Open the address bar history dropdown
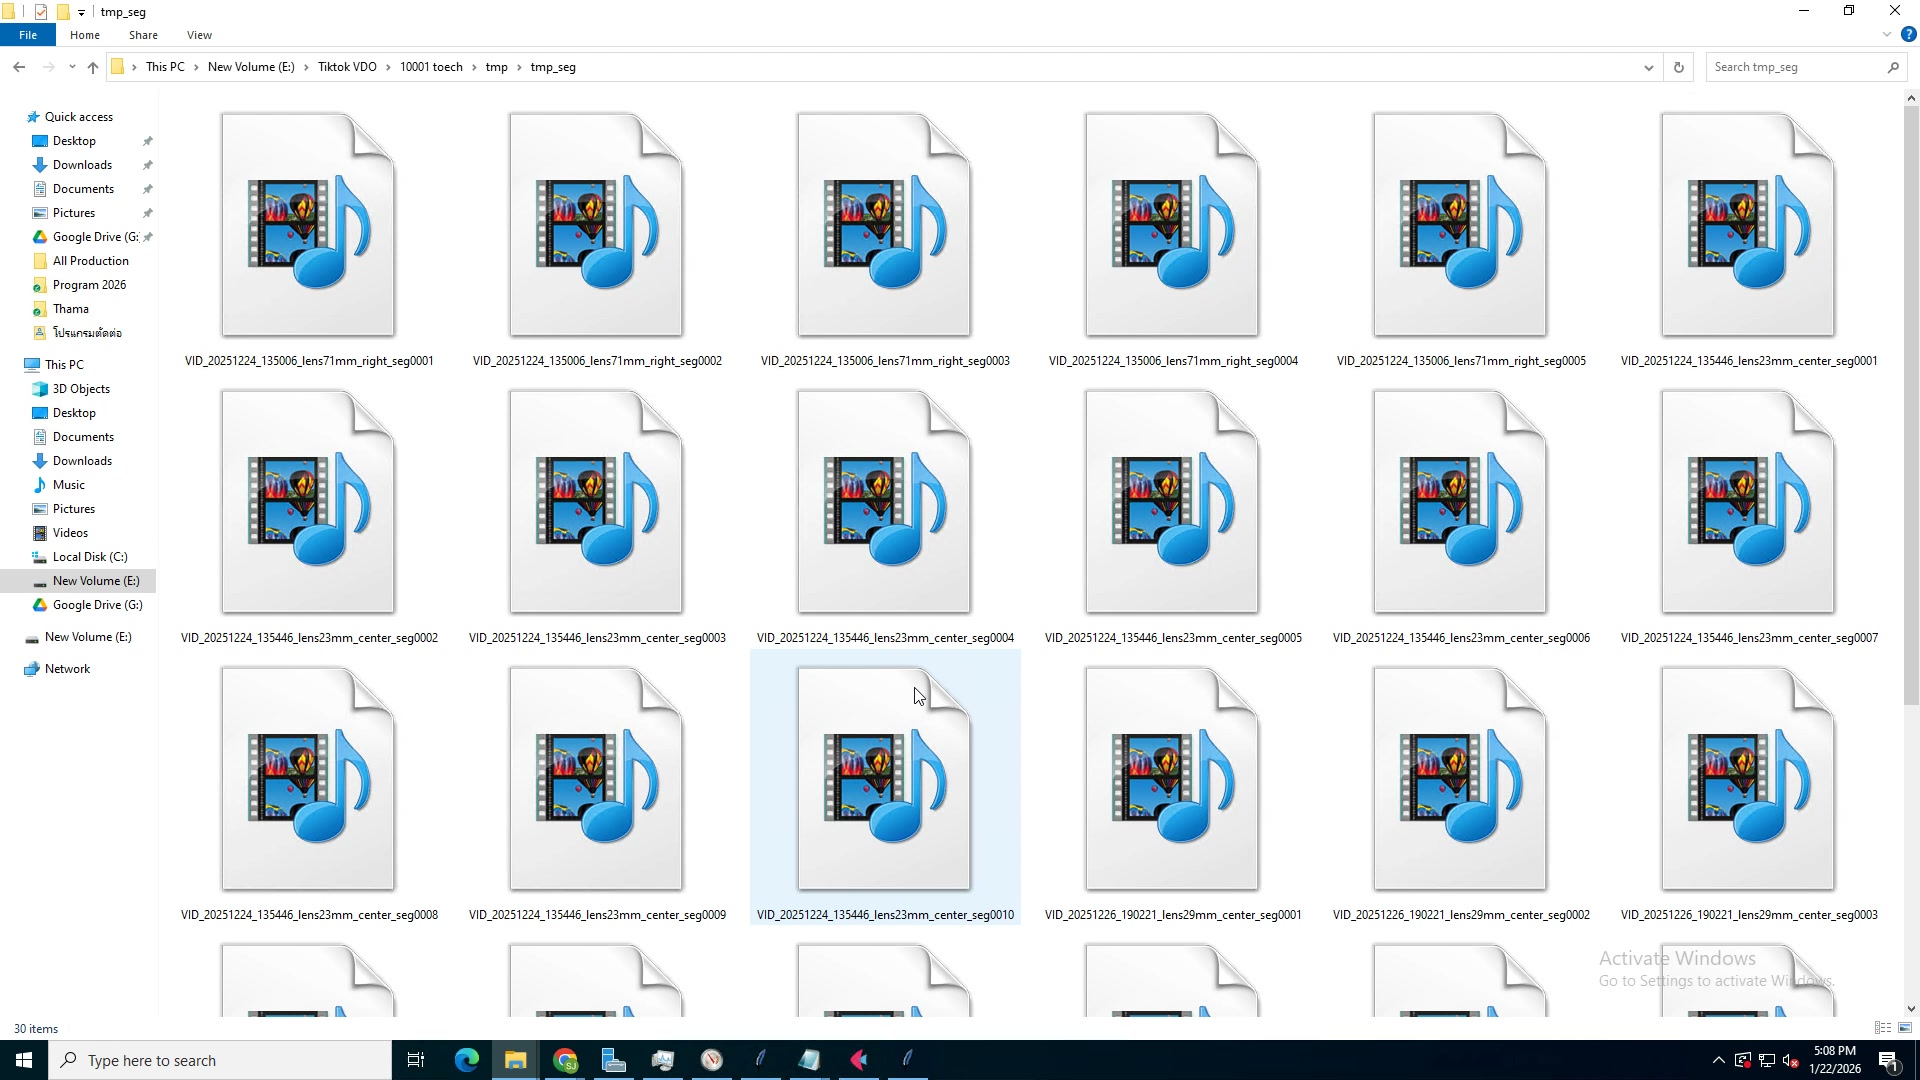The height and width of the screenshot is (1080, 1920). coord(1647,66)
